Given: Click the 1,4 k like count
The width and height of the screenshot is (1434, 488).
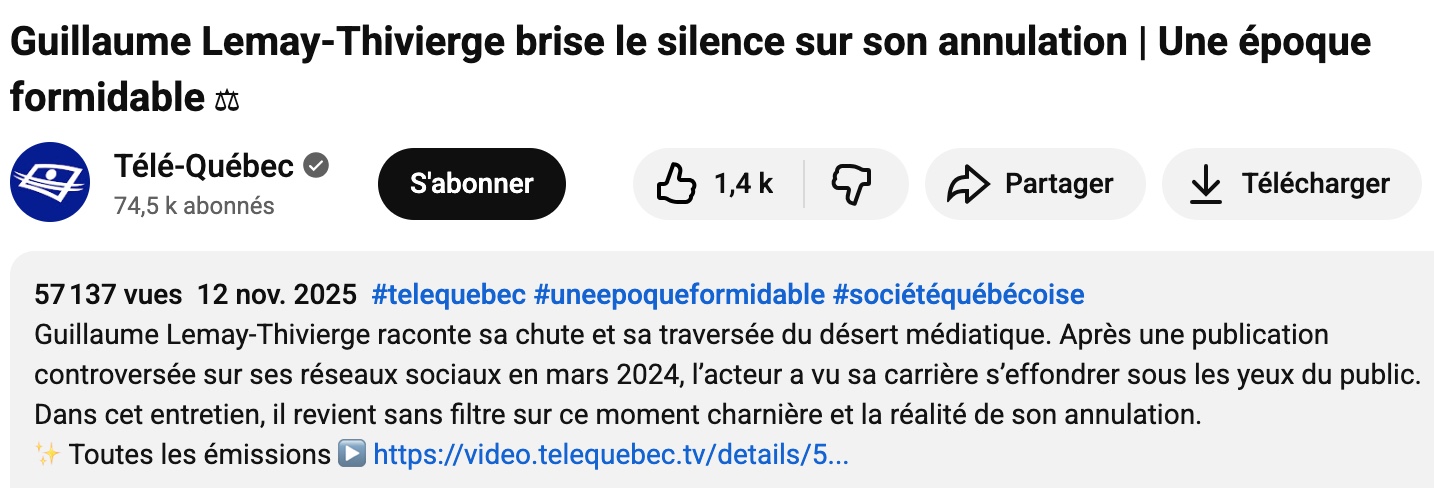Looking at the screenshot, I should [743, 184].
